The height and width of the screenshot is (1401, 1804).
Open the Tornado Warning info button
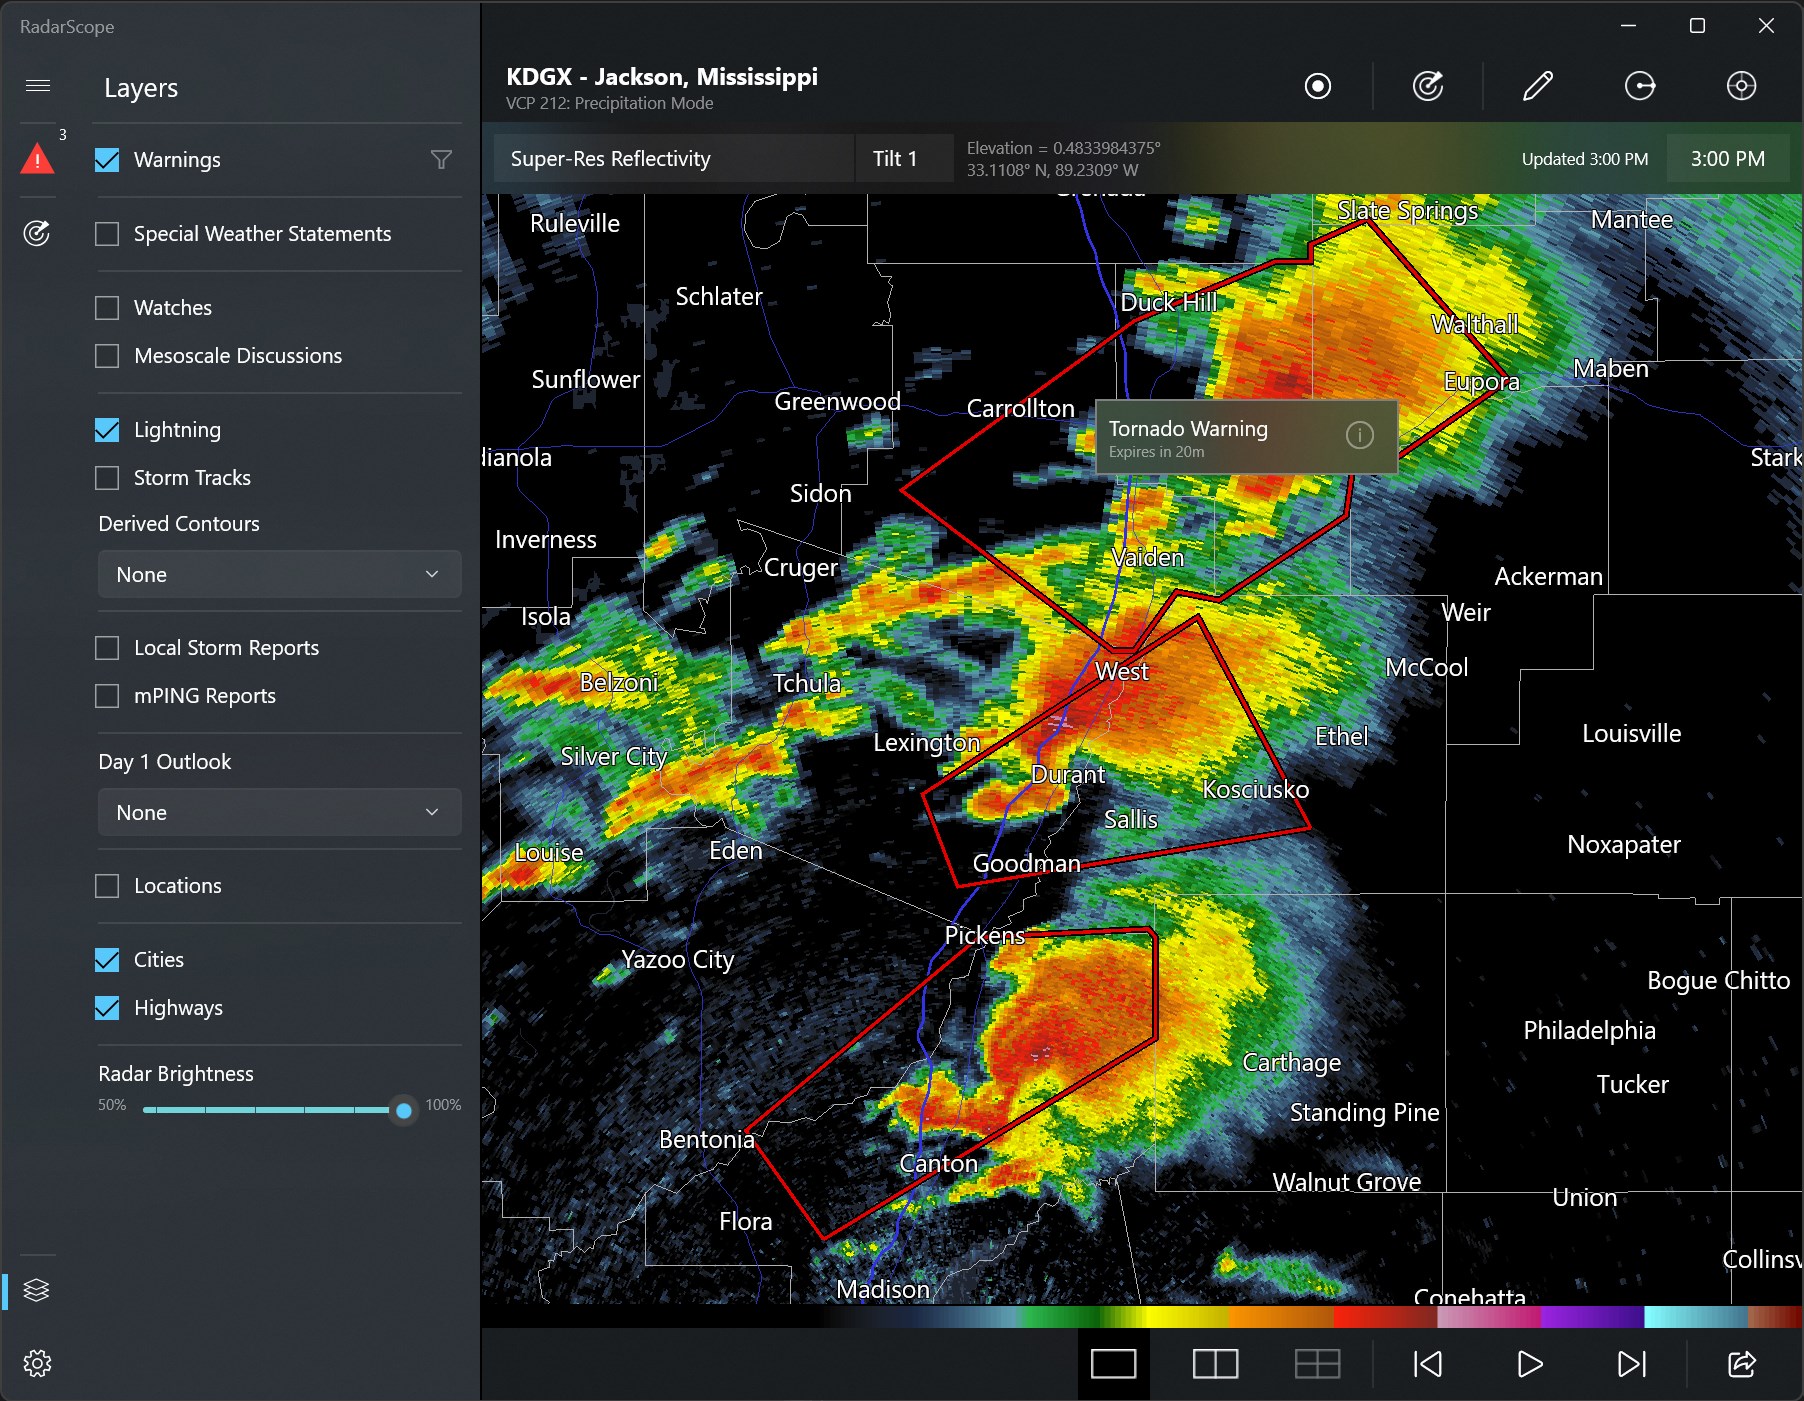tap(1360, 436)
